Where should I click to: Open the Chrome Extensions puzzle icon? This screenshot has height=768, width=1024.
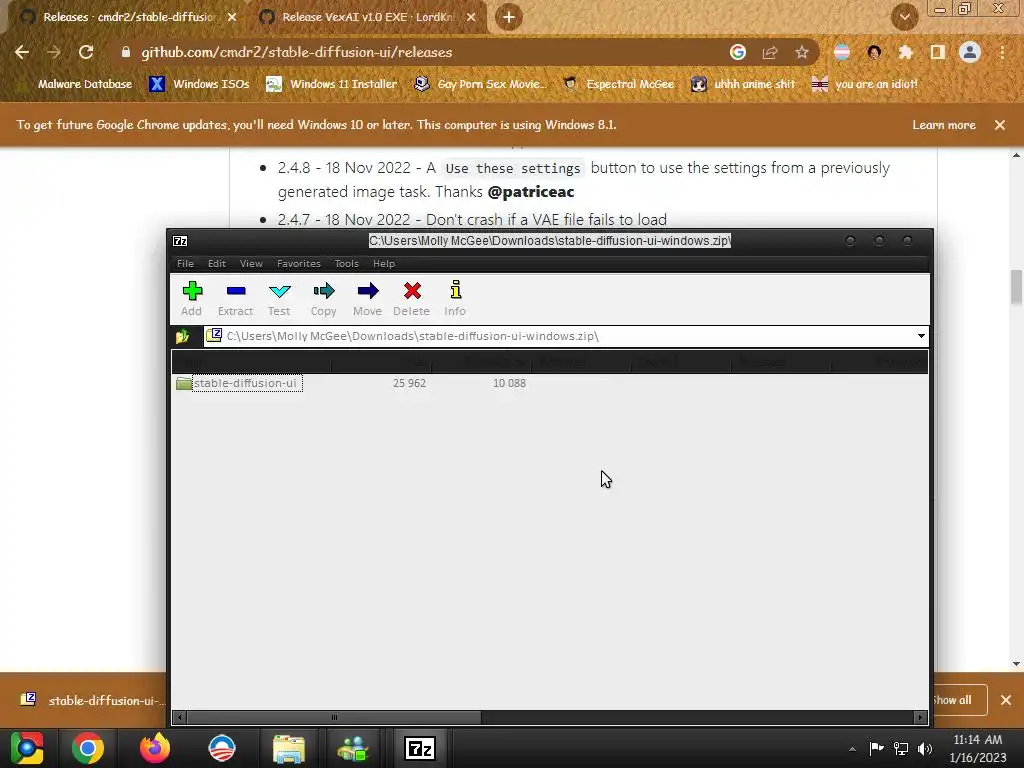(x=906, y=52)
